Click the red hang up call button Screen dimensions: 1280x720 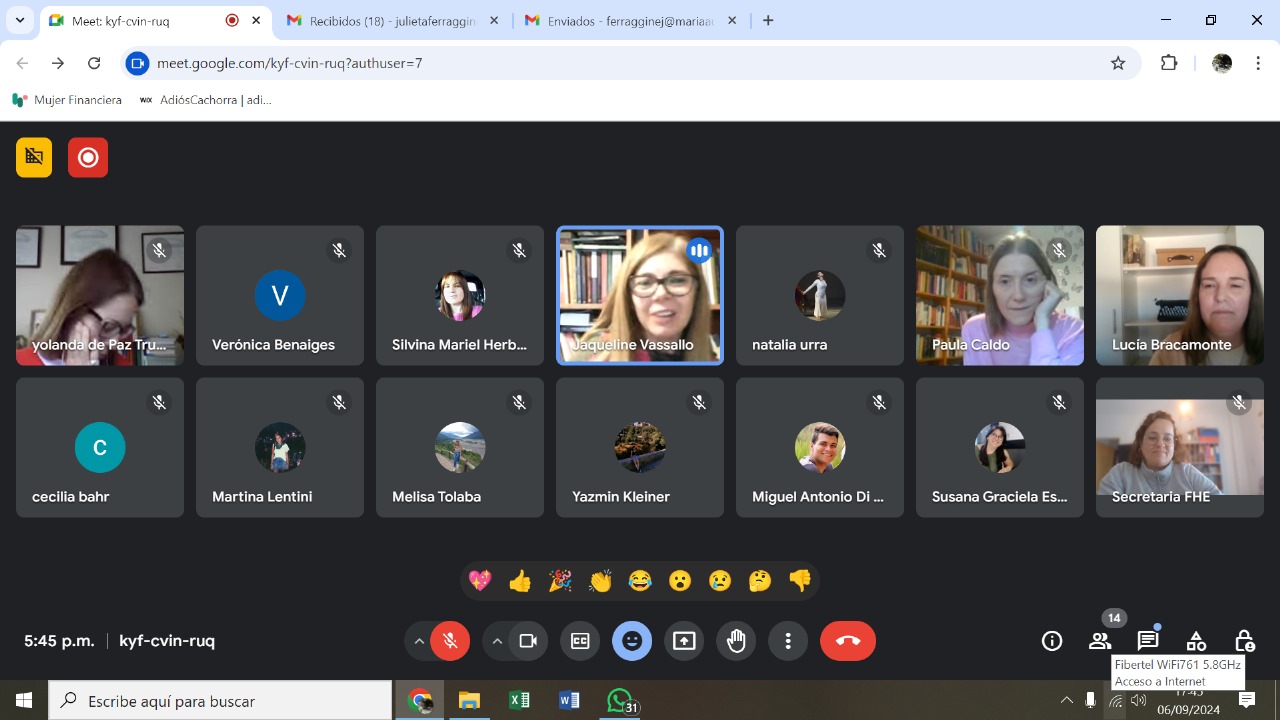coord(847,641)
